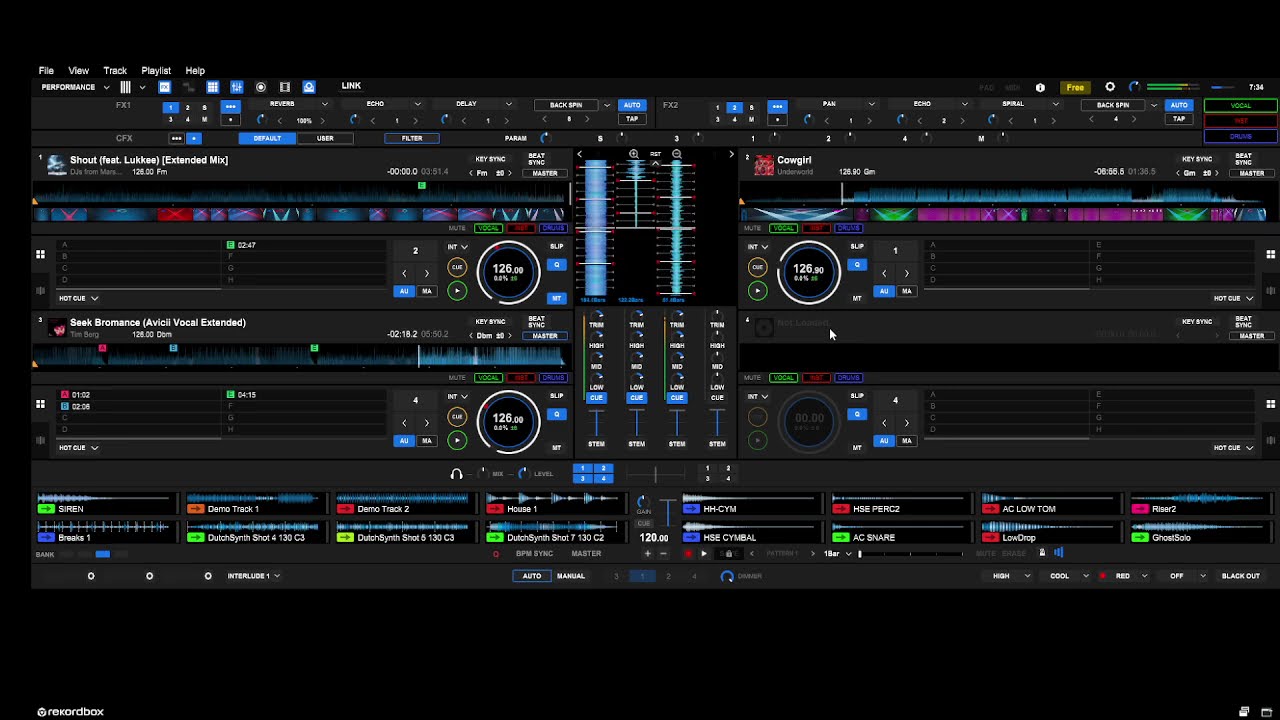Adjust the sampler GAIN knob
The image size is (1280, 720).
point(644,500)
